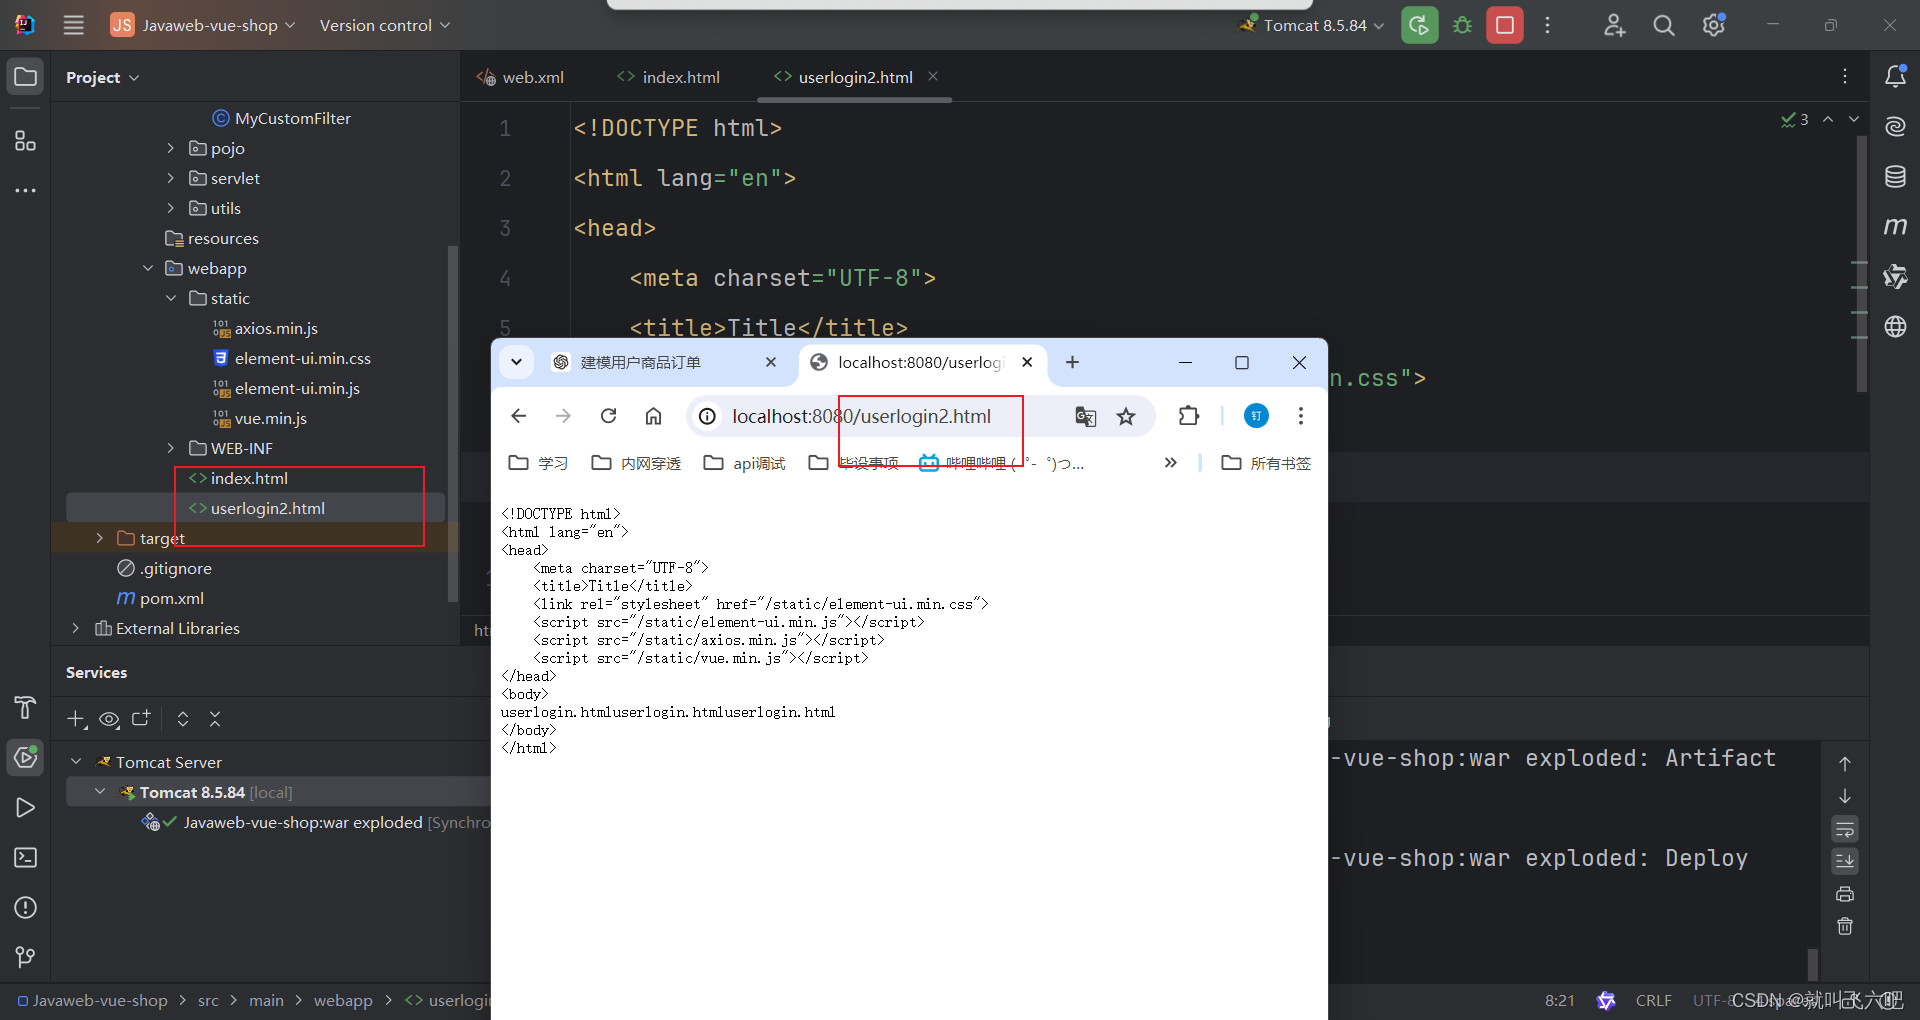Start debugging with the bug icon
This screenshot has width=1920, height=1020.
[x=1462, y=25]
